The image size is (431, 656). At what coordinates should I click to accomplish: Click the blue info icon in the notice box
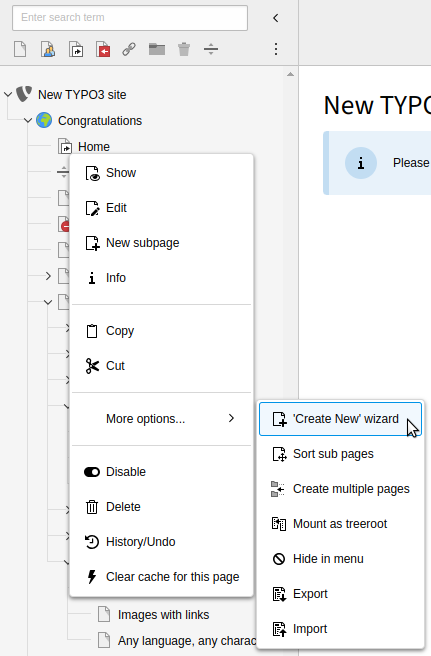[x=361, y=163]
